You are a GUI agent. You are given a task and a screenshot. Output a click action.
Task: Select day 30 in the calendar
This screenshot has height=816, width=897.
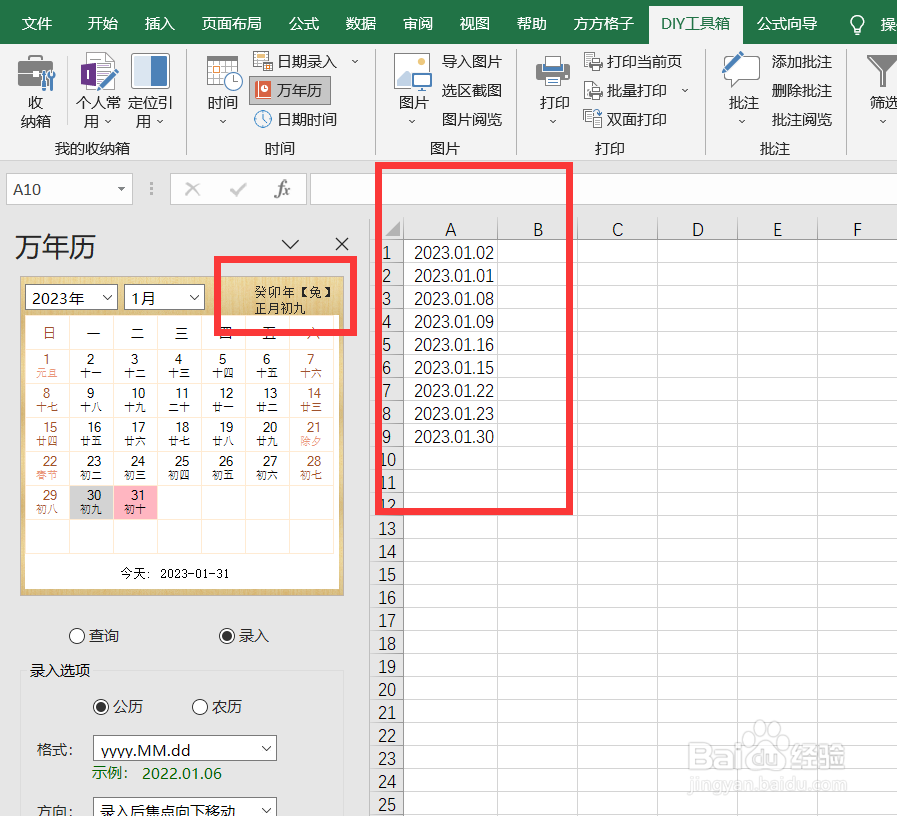tap(92, 502)
